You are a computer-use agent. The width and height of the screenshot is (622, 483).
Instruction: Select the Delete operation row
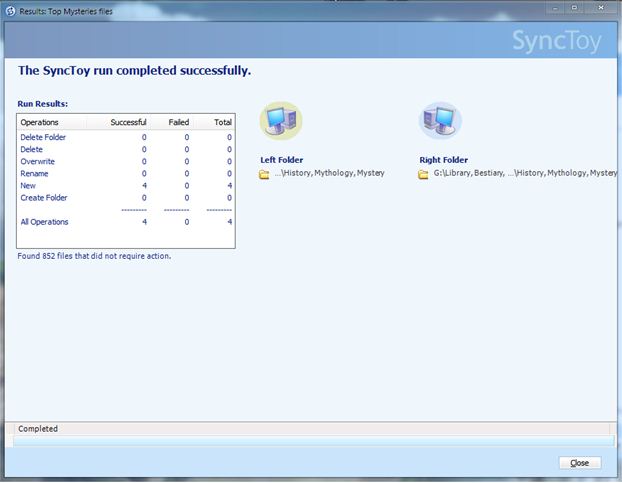pos(126,150)
